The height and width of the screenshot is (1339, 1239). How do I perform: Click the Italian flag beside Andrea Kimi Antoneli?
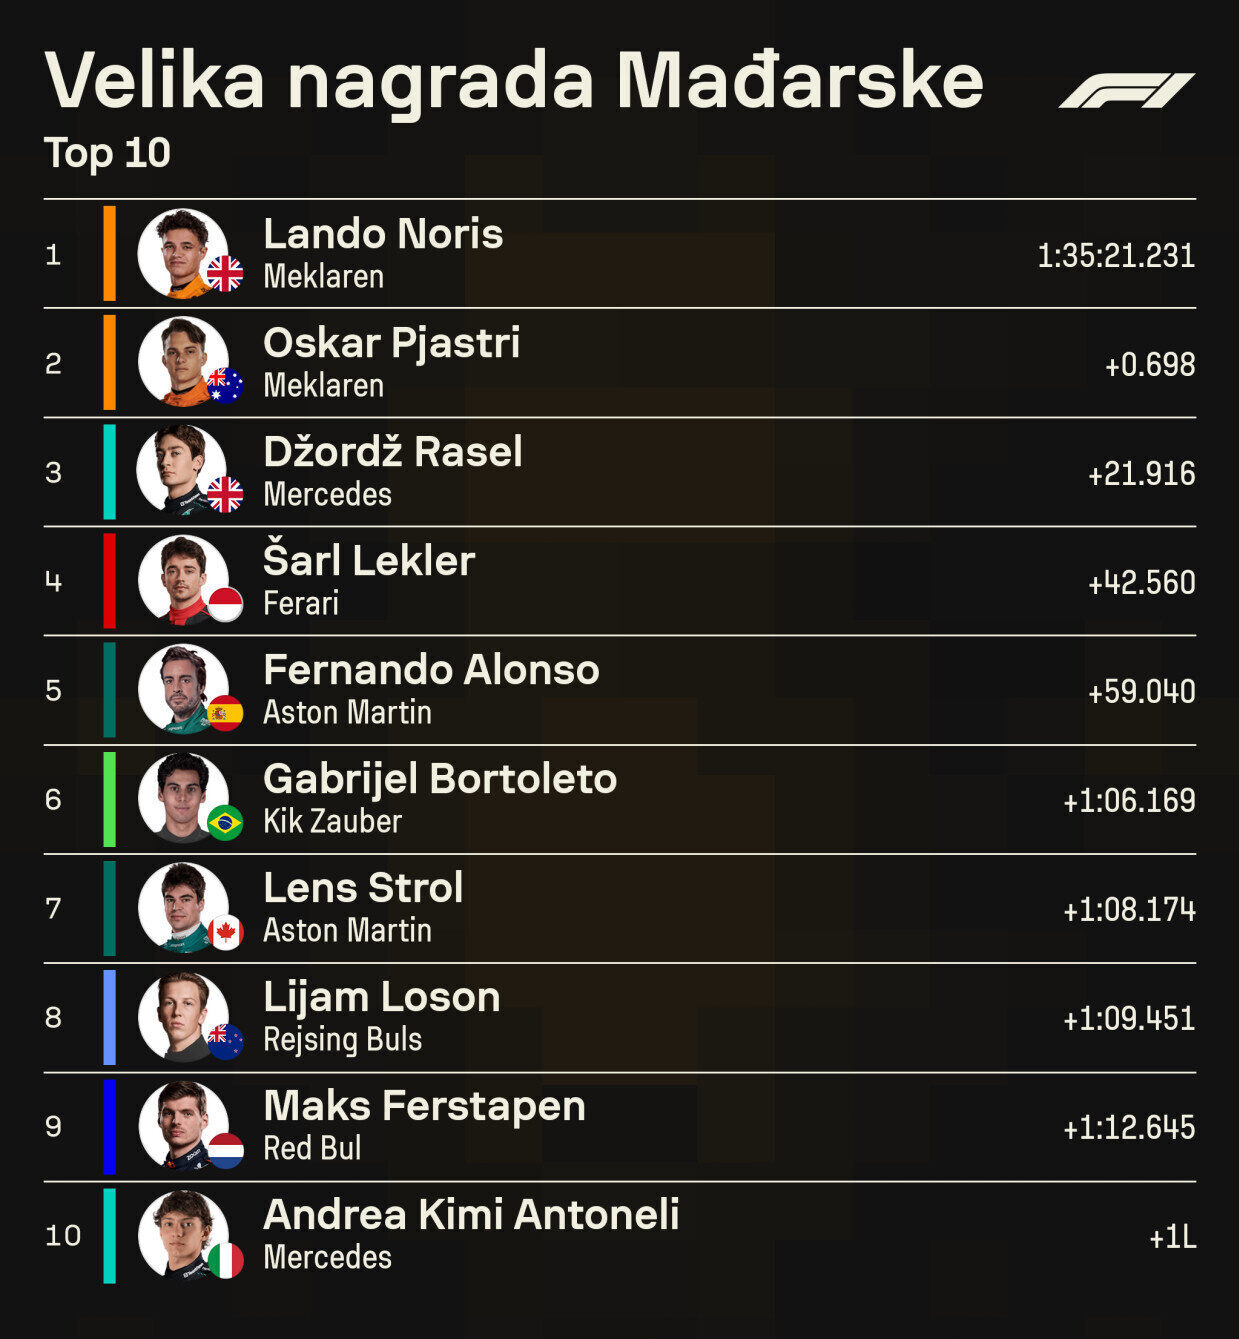pyautogui.click(x=225, y=1260)
